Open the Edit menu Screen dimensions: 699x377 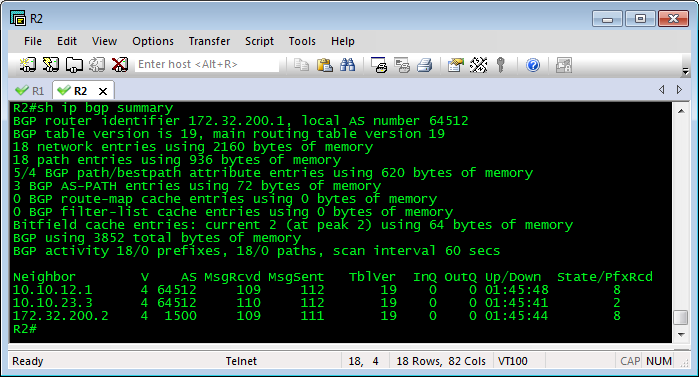(67, 41)
